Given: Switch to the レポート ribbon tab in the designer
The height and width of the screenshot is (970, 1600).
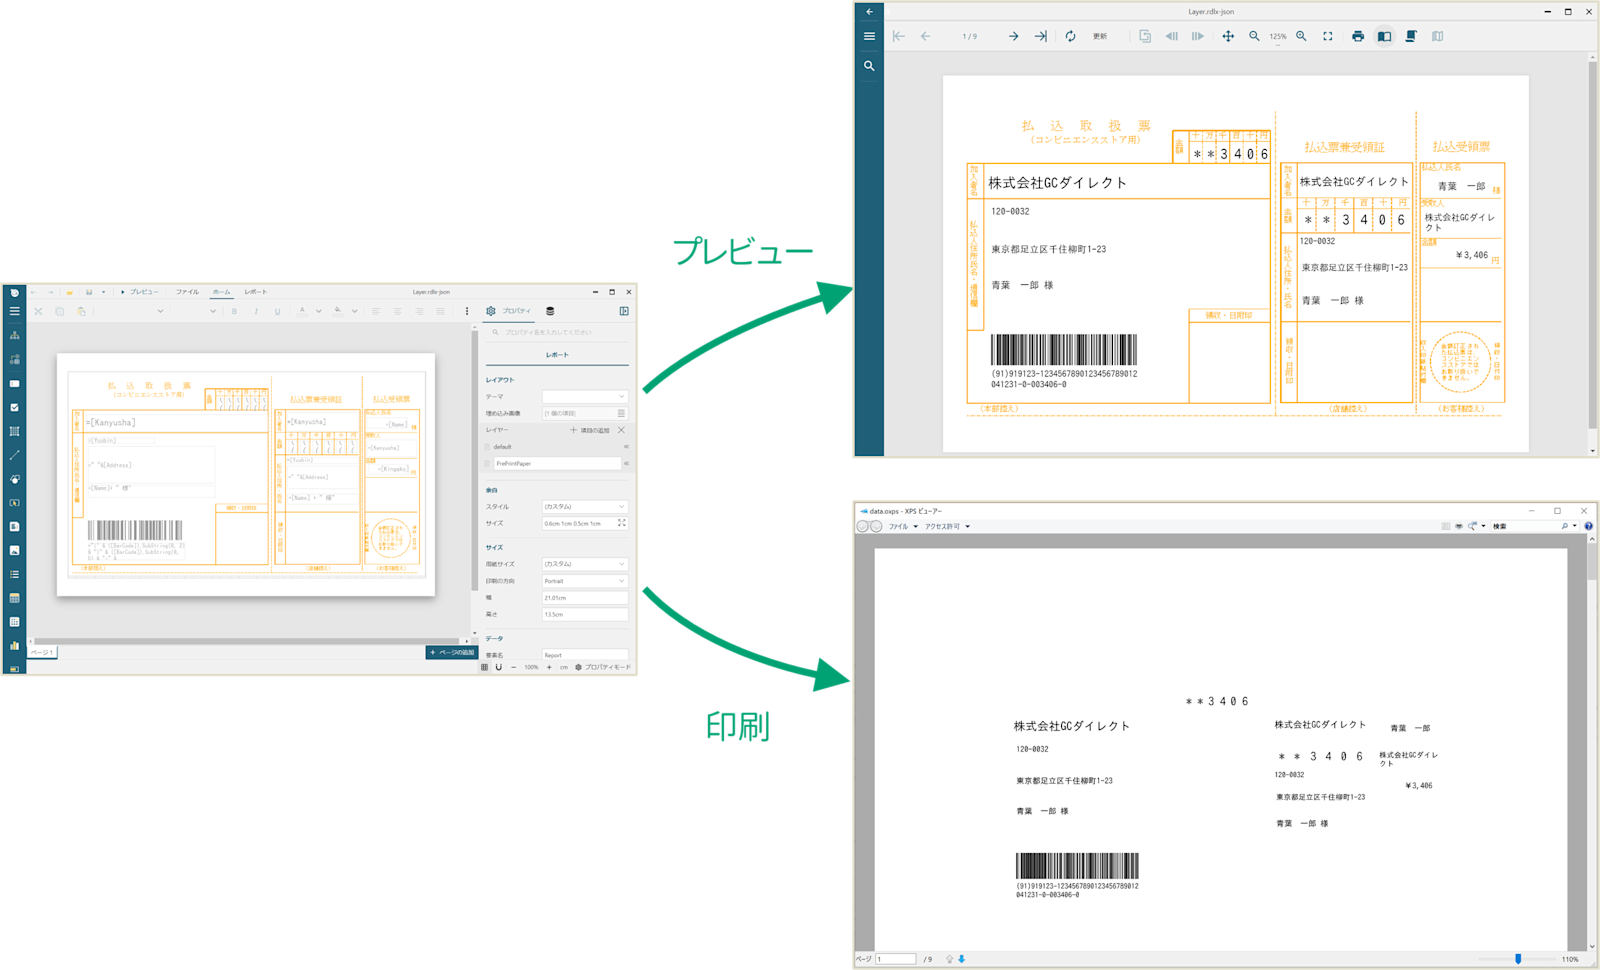Looking at the screenshot, I should [x=256, y=292].
